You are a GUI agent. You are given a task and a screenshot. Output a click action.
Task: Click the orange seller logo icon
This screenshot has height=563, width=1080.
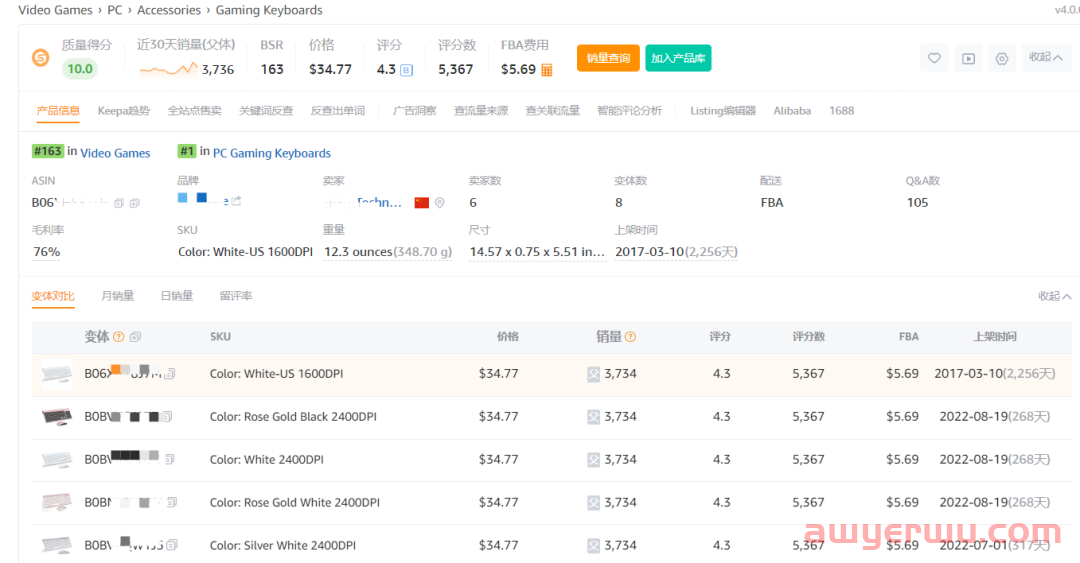pos(41,58)
